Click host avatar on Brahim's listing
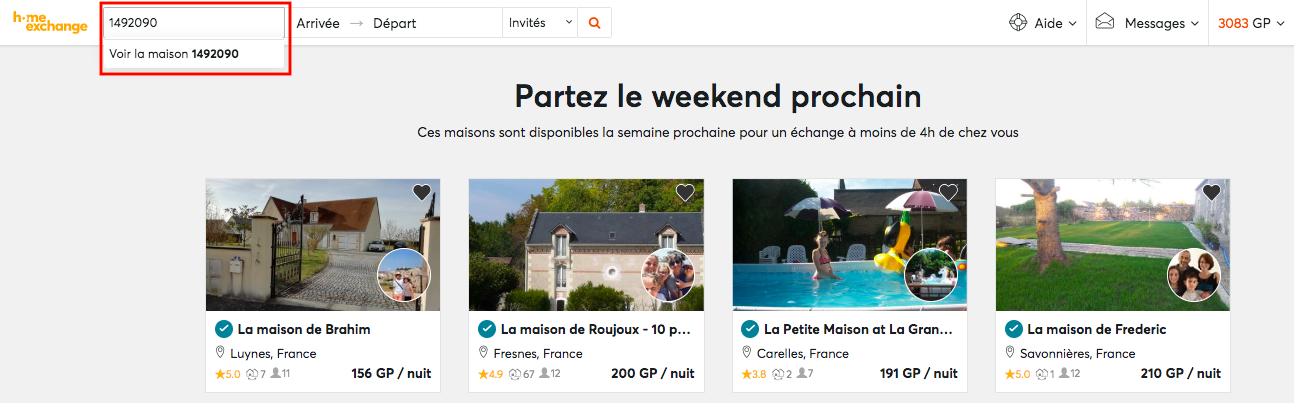Screen dimensions: 1294x403 (x=404, y=275)
